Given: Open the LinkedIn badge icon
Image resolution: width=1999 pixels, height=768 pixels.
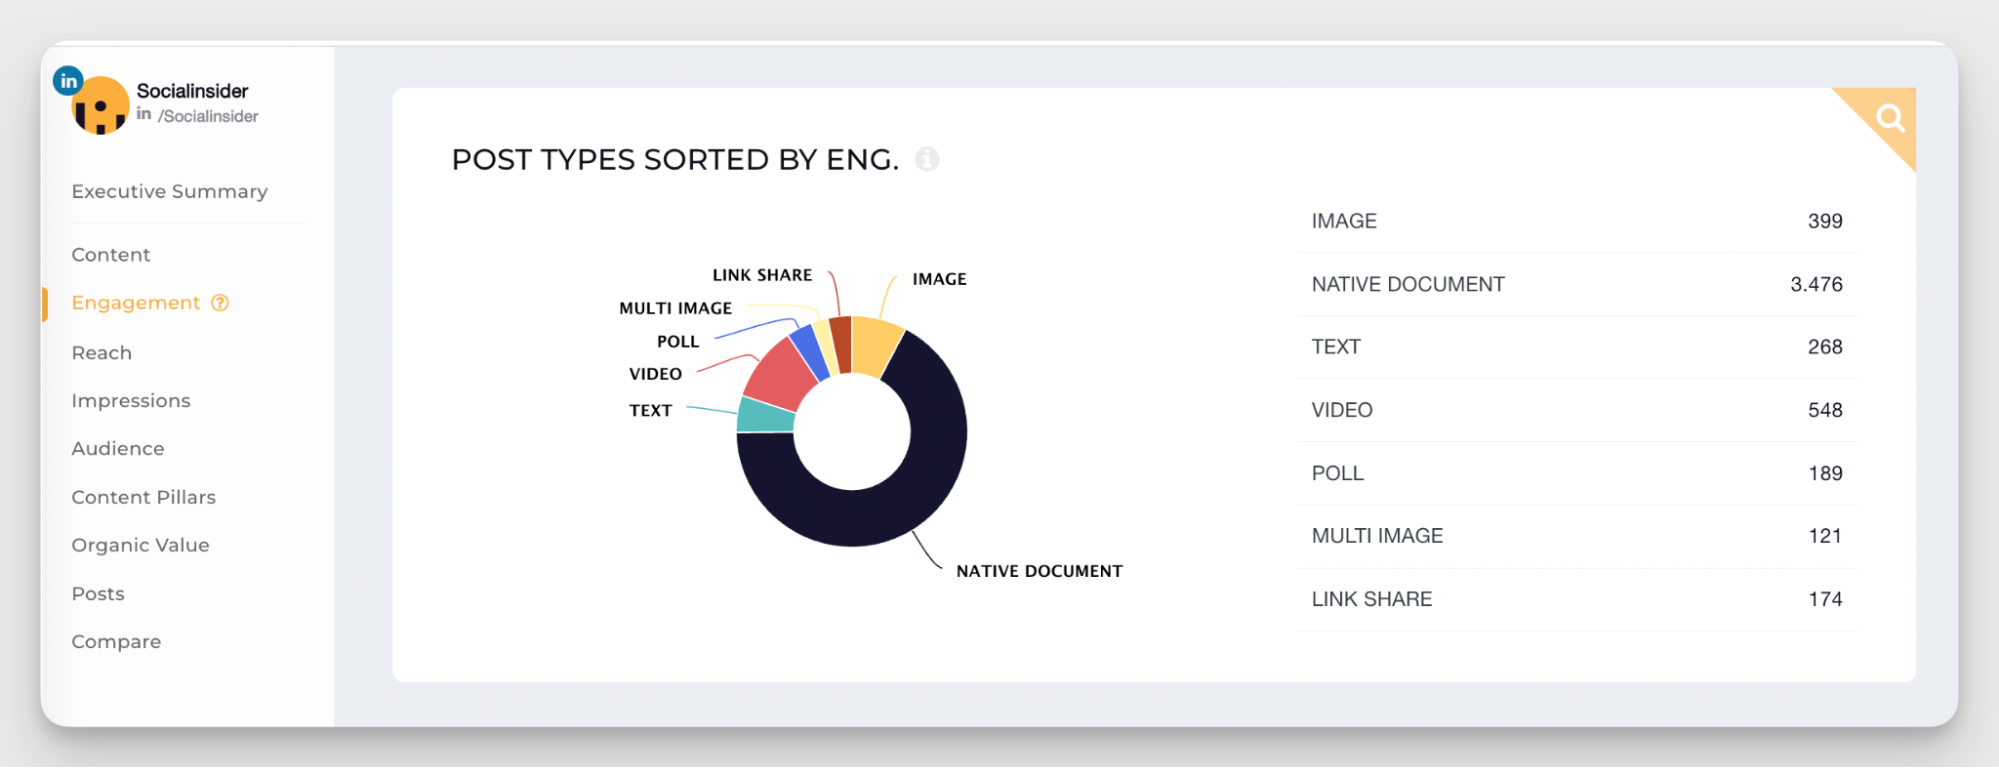Looking at the screenshot, I should [x=68, y=79].
